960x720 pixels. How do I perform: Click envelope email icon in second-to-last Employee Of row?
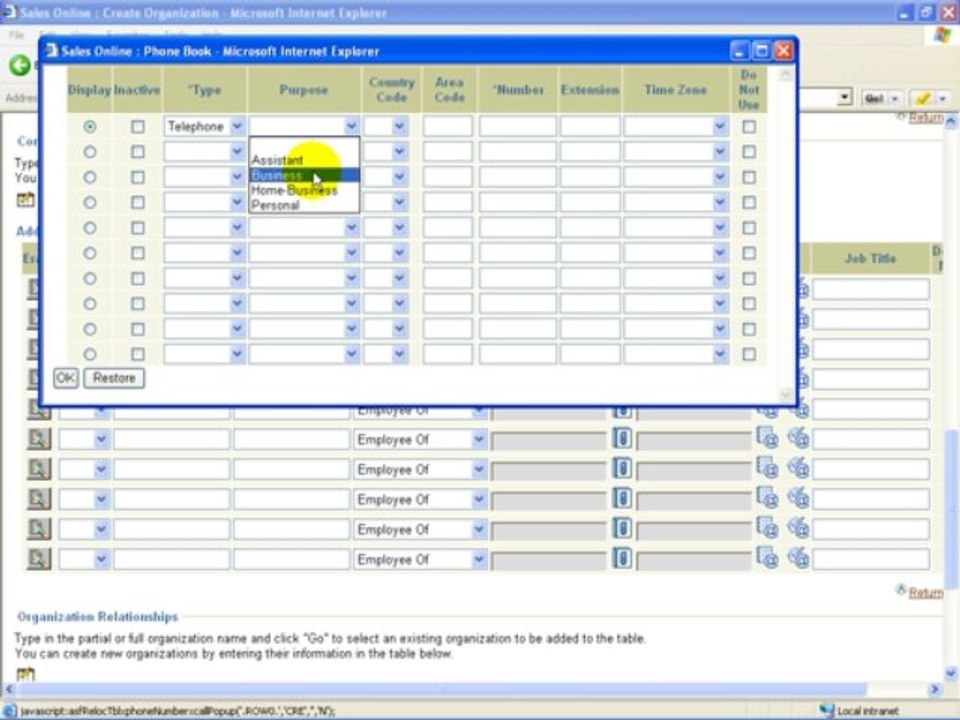(798, 528)
